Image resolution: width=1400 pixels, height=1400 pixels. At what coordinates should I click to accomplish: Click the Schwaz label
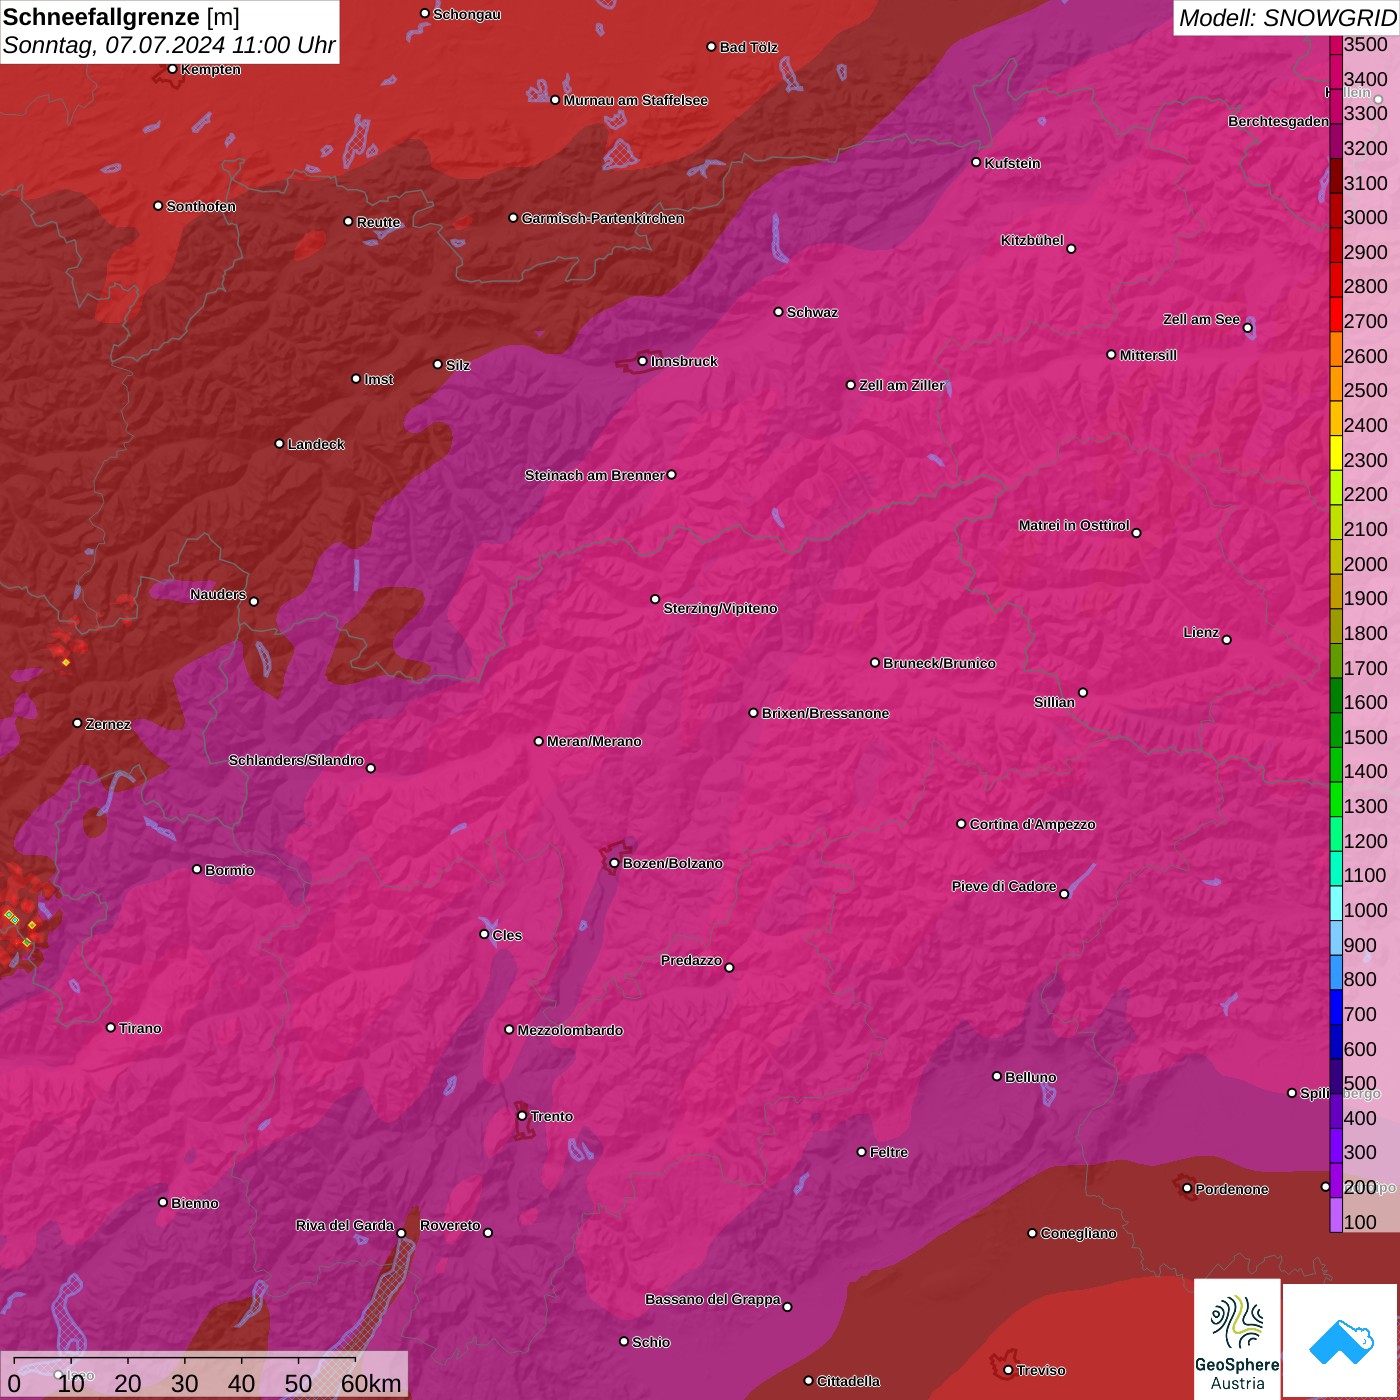pos(812,312)
